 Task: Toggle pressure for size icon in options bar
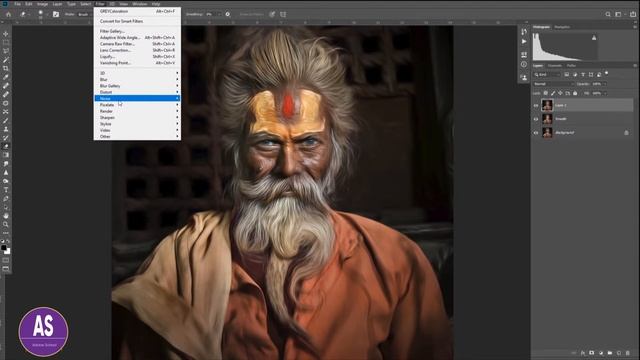pos(272,14)
